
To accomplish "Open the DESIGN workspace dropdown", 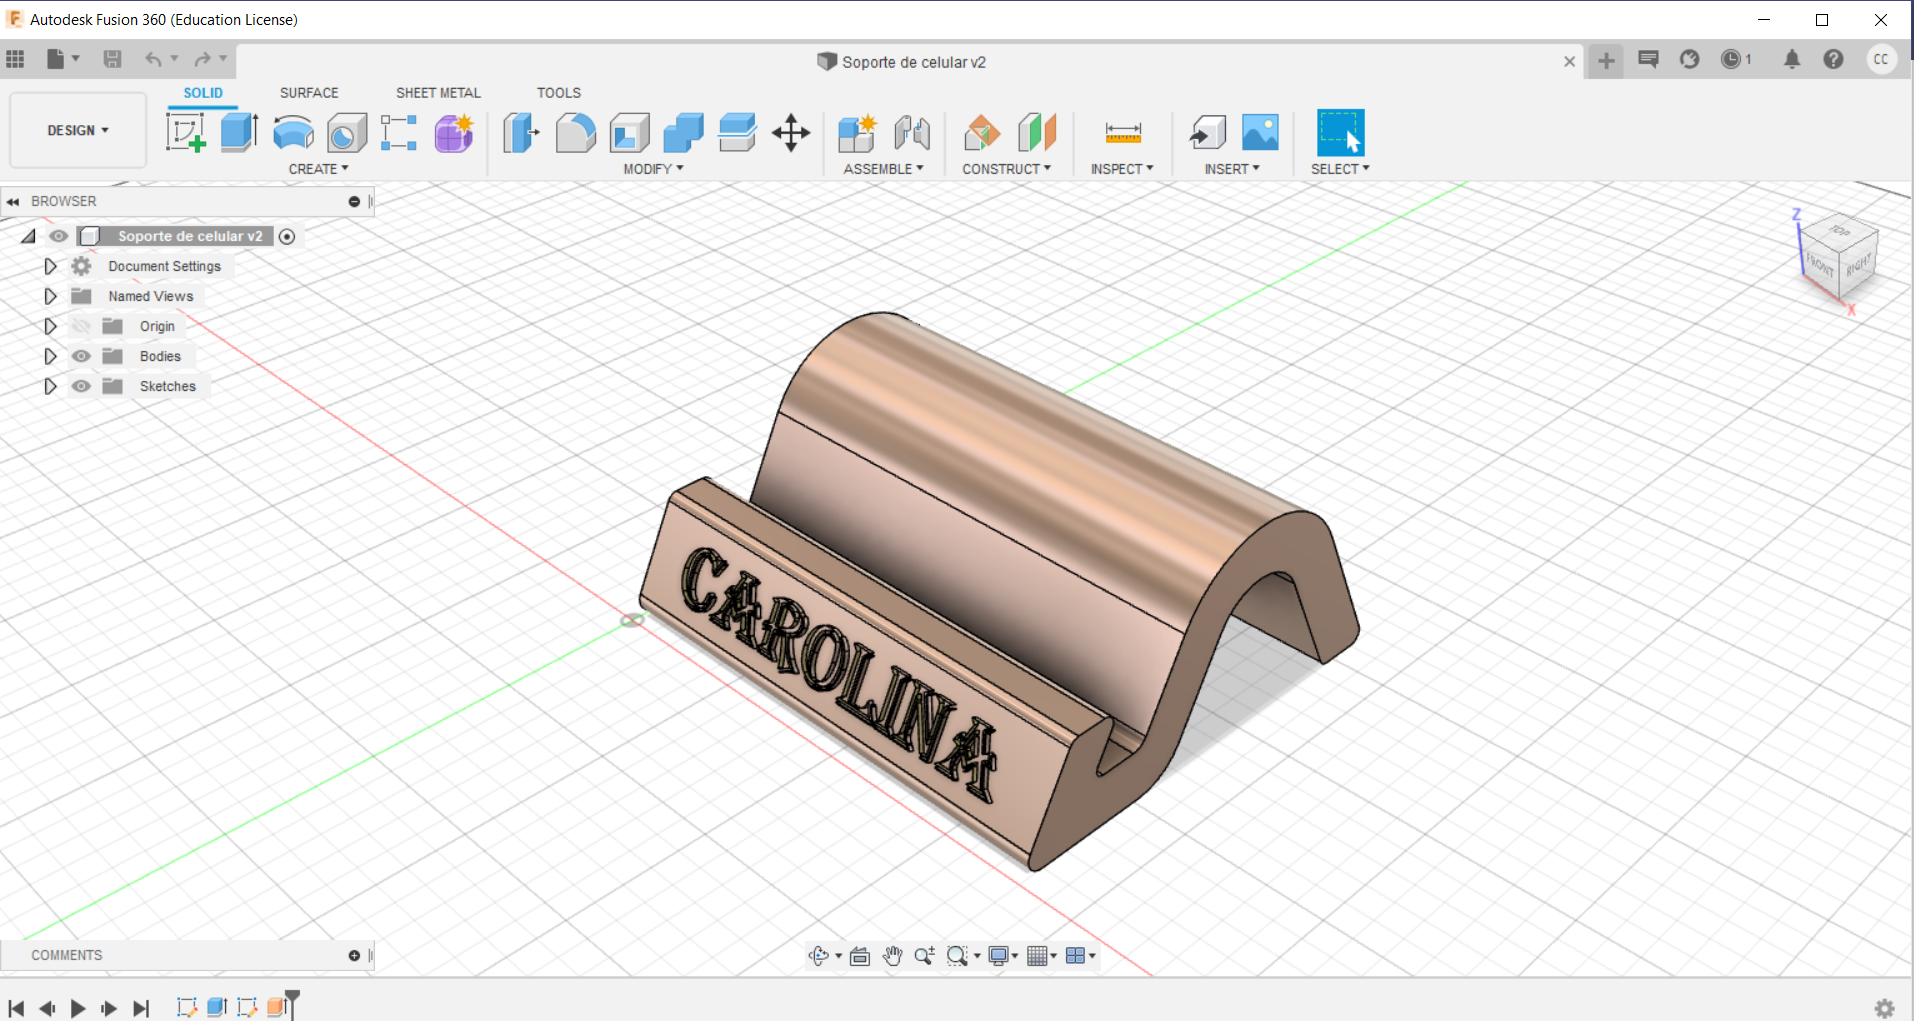I will point(78,130).
